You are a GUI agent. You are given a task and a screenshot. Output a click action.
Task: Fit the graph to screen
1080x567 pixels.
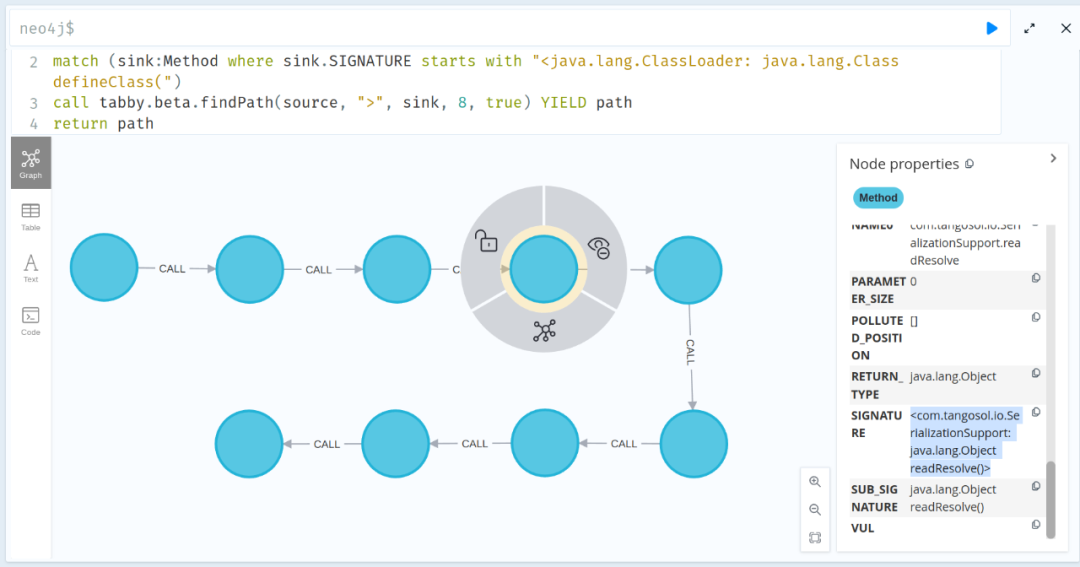point(815,537)
